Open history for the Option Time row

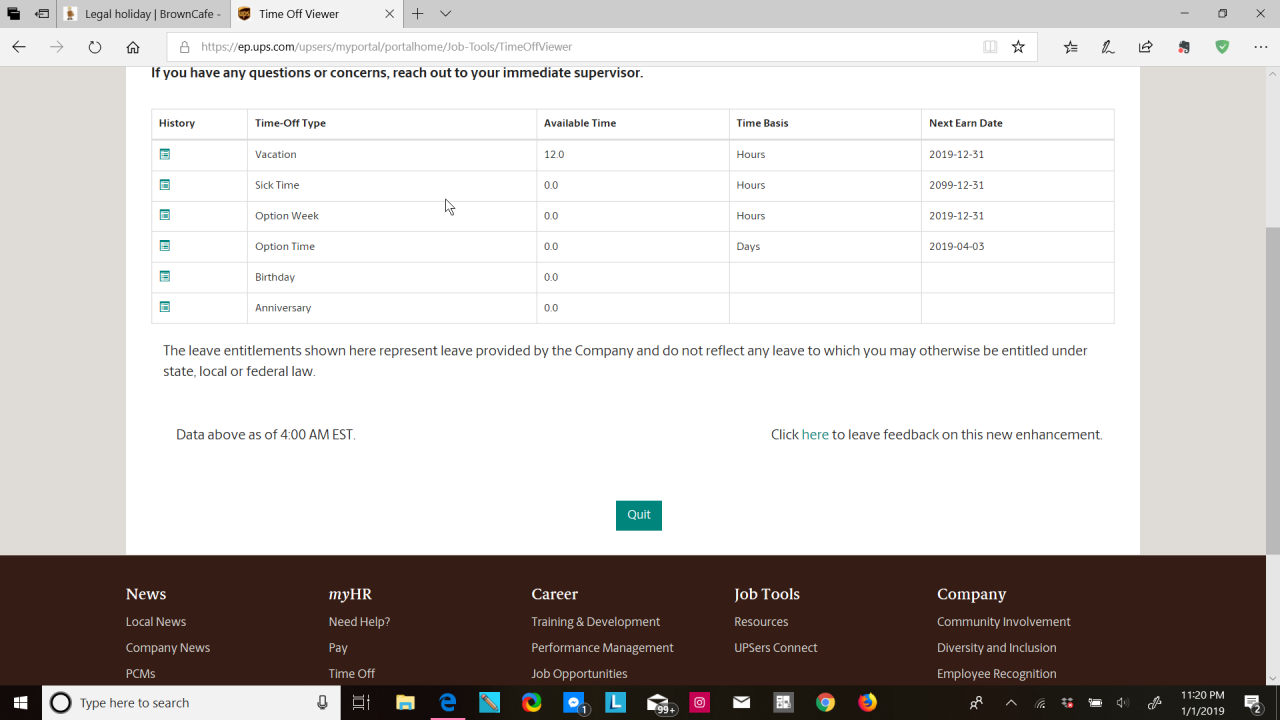point(165,246)
